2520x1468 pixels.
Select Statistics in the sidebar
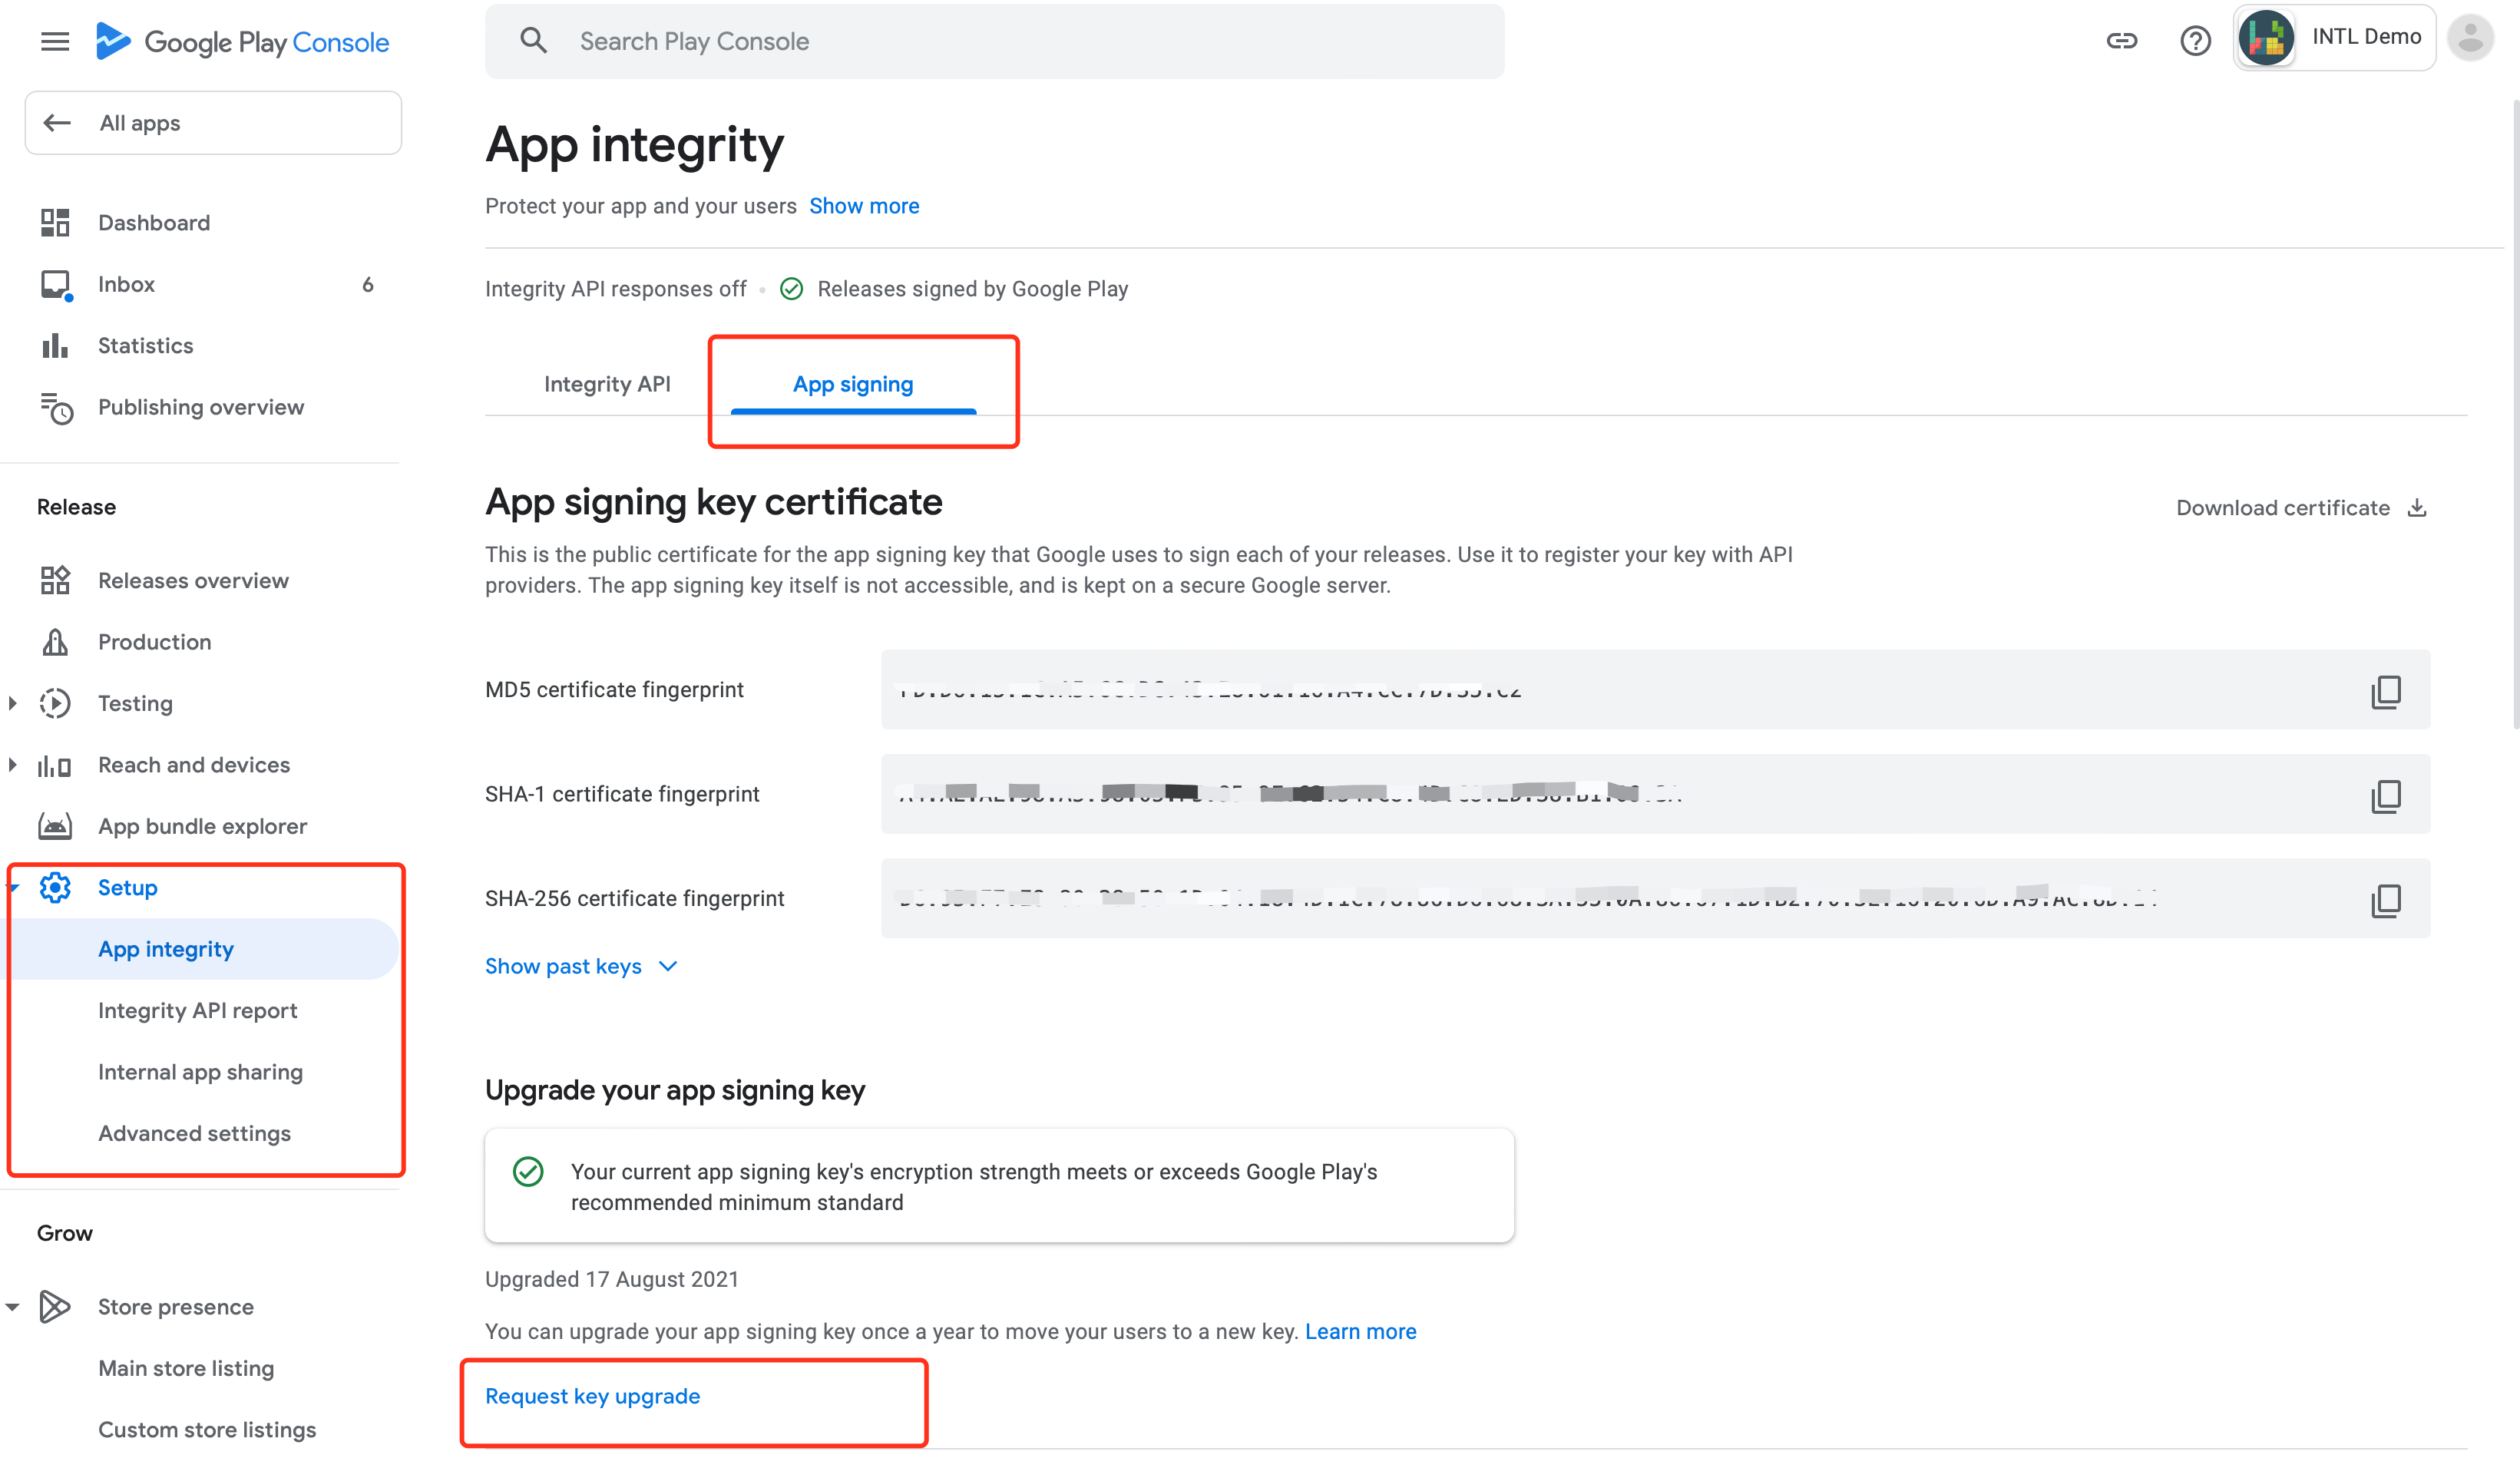click(145, 345)
